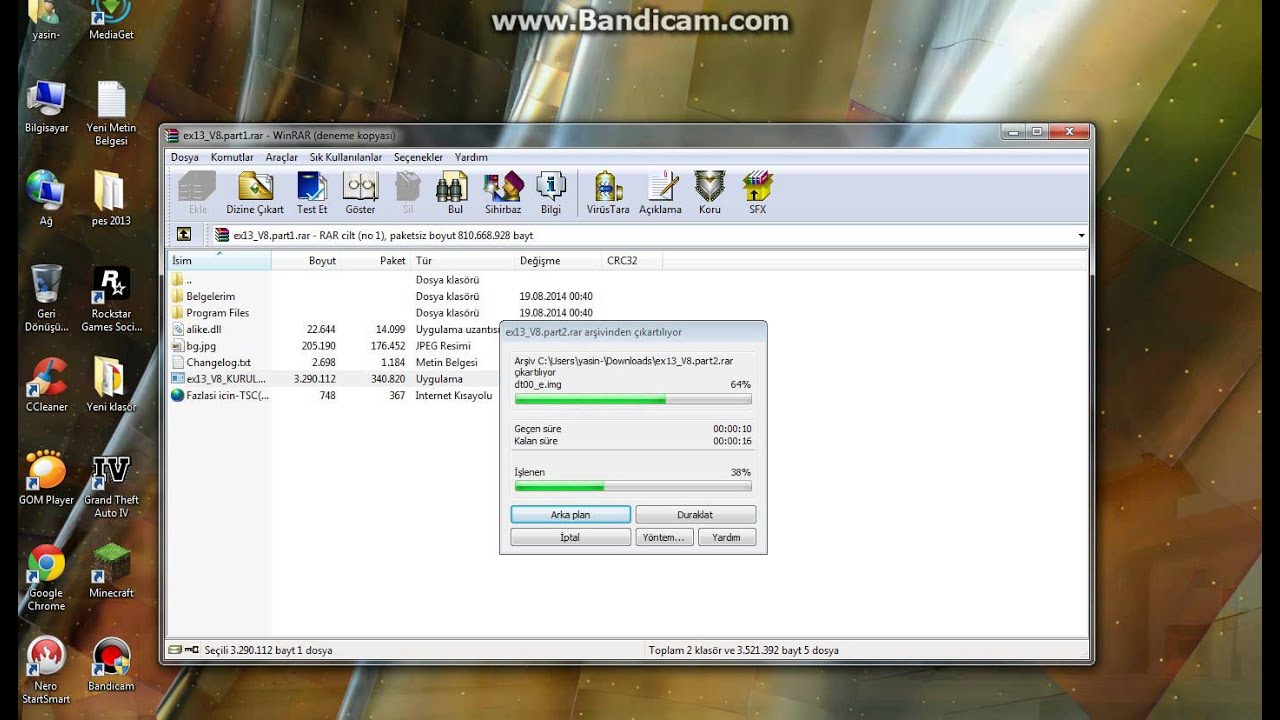
Task: Sort by CRC32 column header
Action: tap(631, 260)
